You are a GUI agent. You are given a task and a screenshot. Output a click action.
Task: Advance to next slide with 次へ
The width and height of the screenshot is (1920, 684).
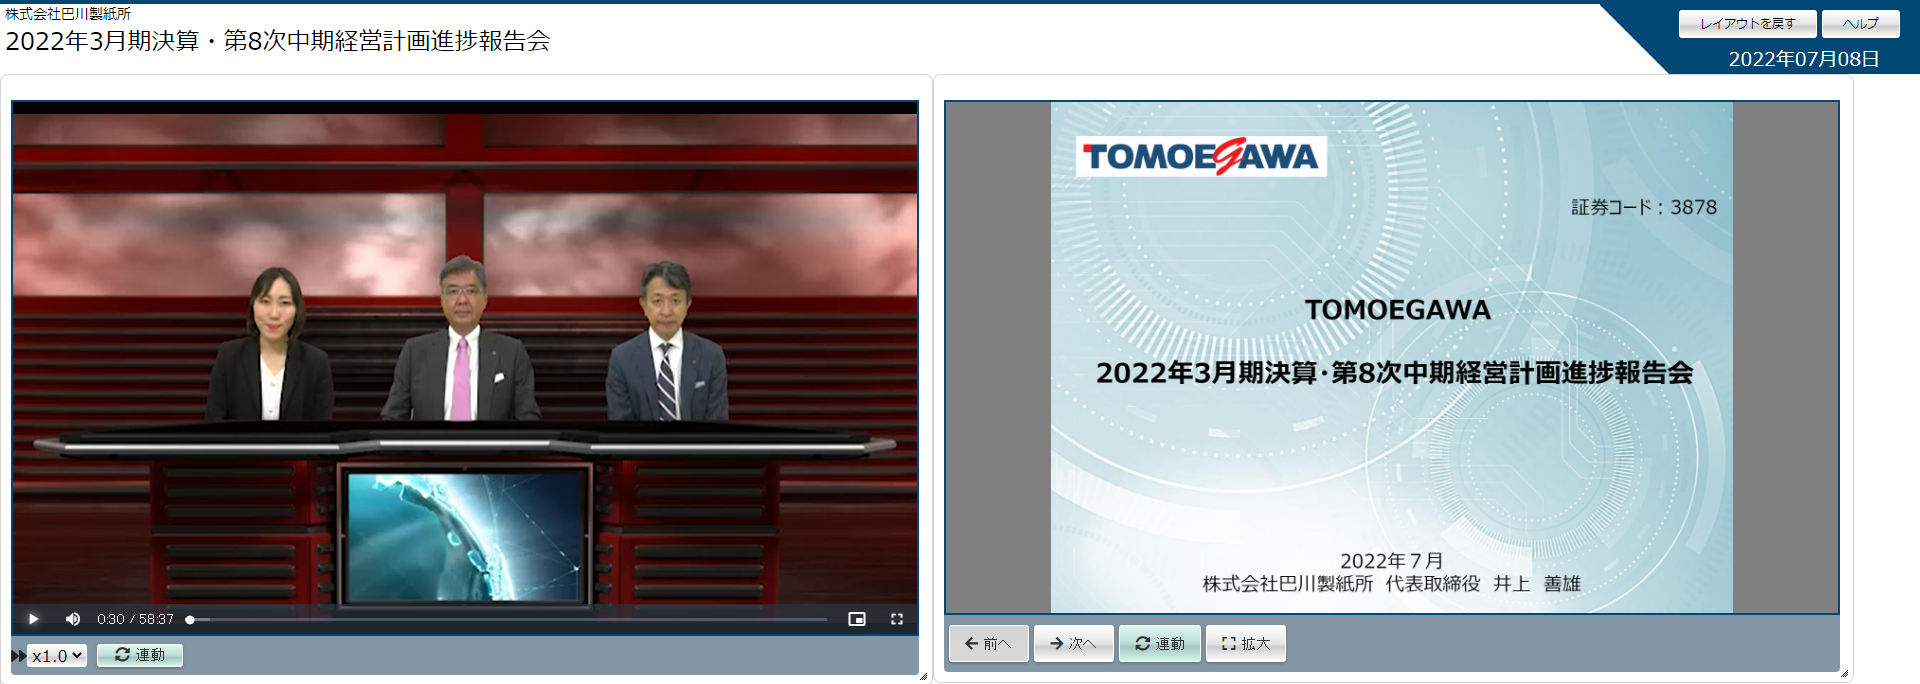click(x=1074, y=644)
